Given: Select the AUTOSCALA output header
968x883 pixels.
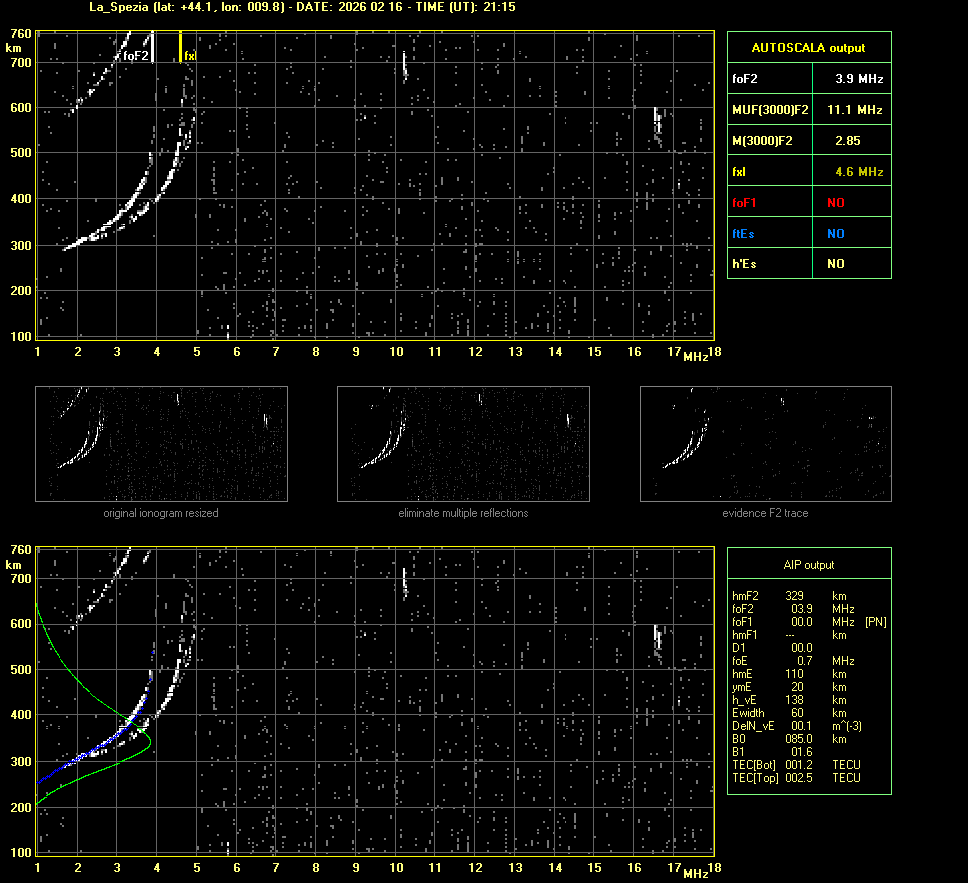Looking at the screenshot, I should [808, 47].
